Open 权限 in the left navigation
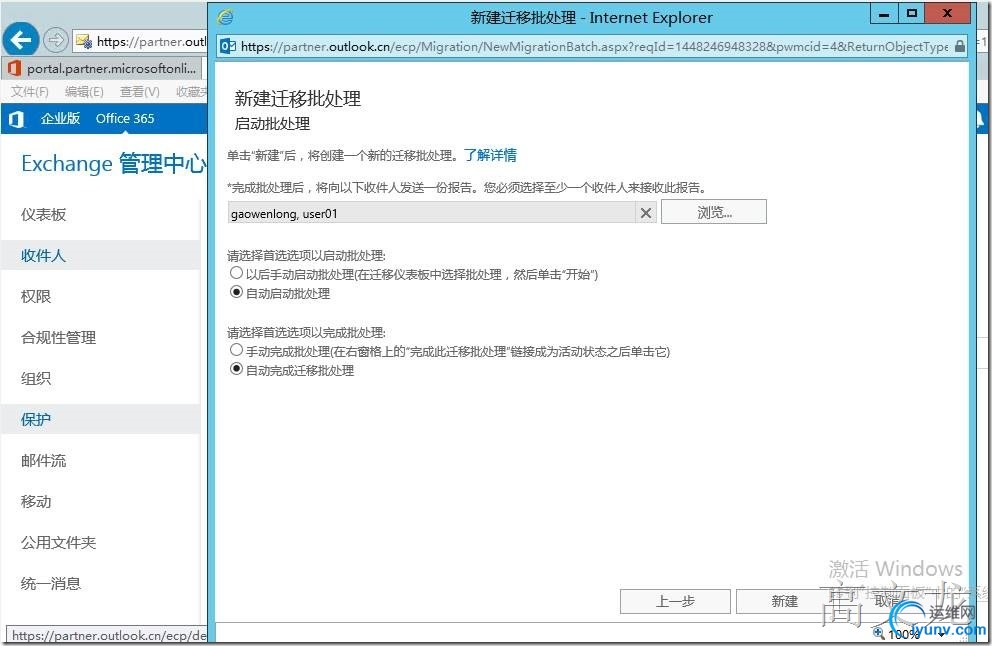Image resolution: width=992 pixels, height=646 pixels. (x=35, y=297)
